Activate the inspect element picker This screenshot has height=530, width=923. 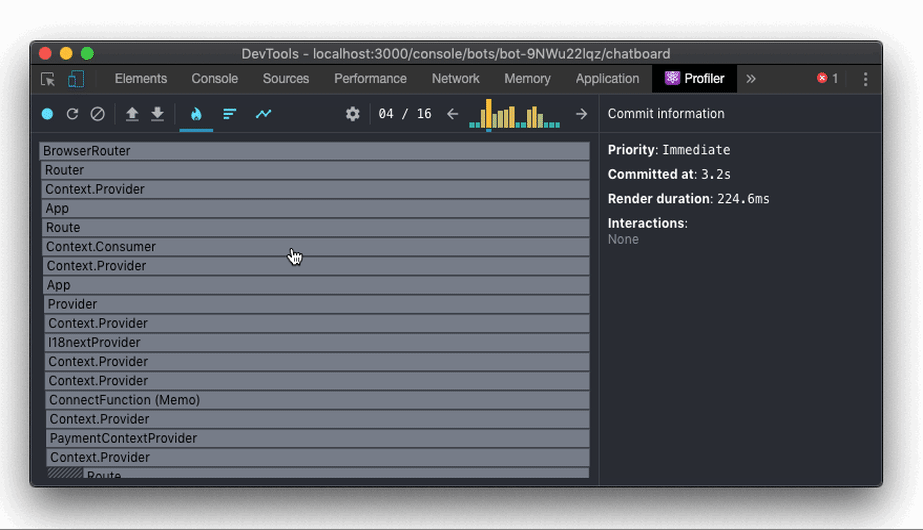point(48,79)
